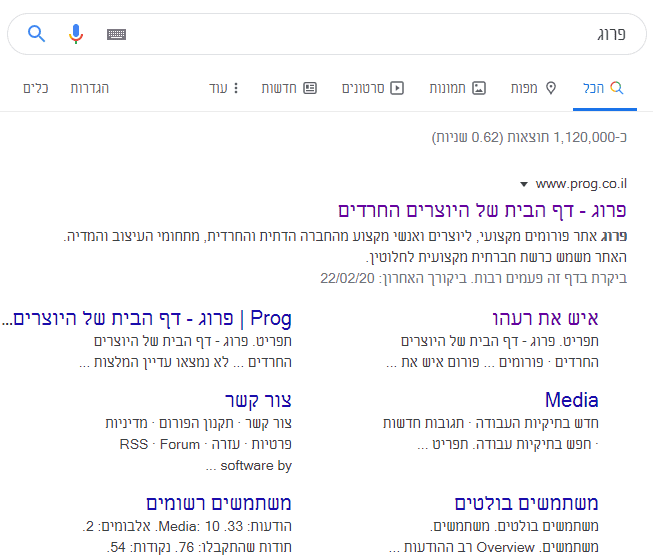The height and width of the screenshot is (559, 653).
Task: Click the www.prog.co.il URL text
Action: pyautogui.click(x=581, y=184)
